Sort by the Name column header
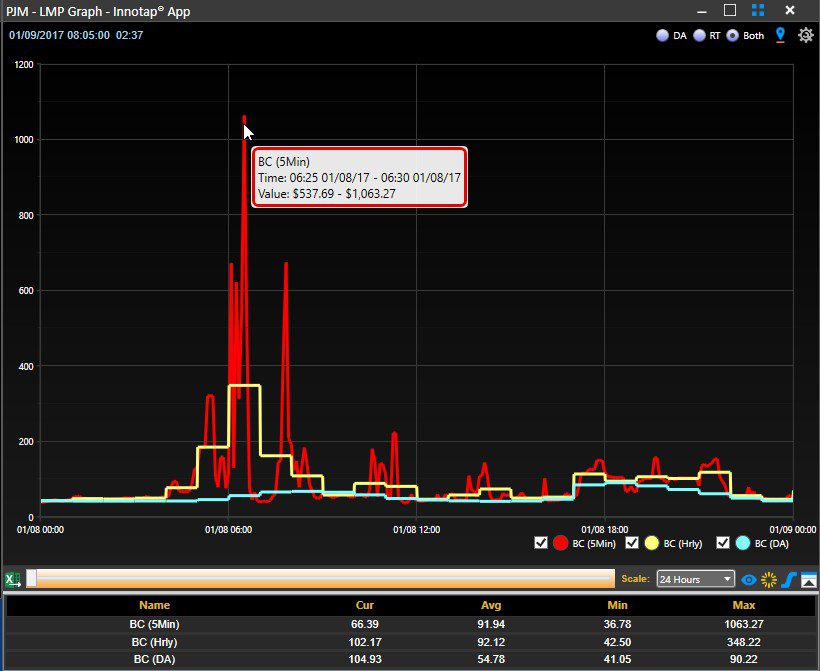This screenshot has height=671, width=820. pos(154,605)
